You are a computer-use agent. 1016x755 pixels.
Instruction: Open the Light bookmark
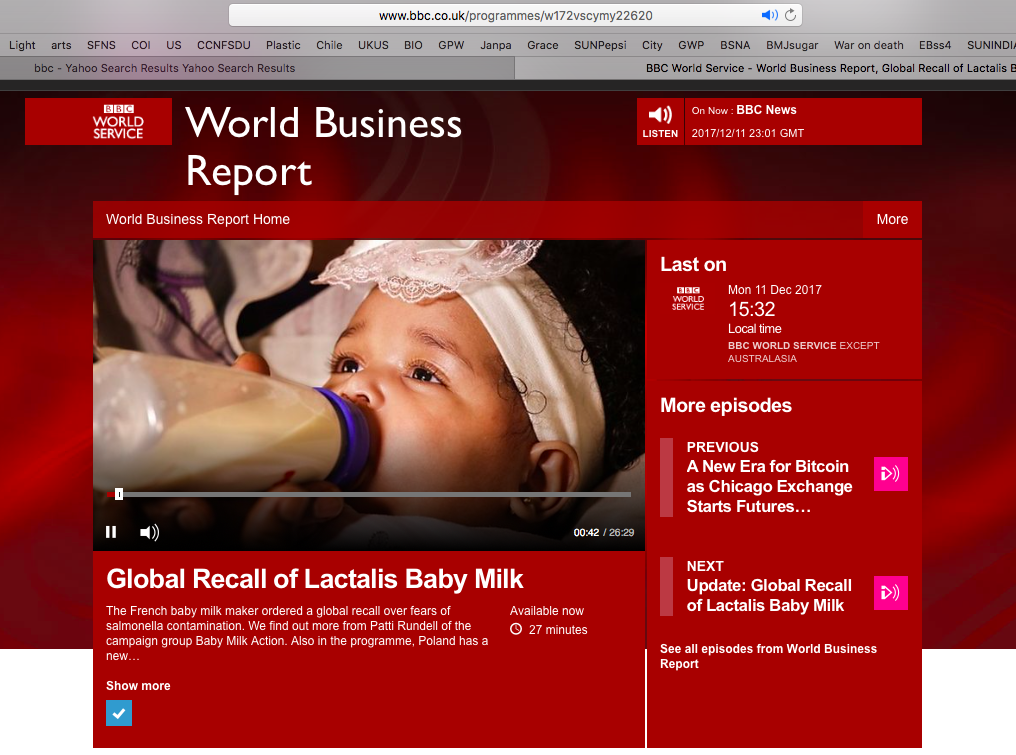click(x=22, y=45)
